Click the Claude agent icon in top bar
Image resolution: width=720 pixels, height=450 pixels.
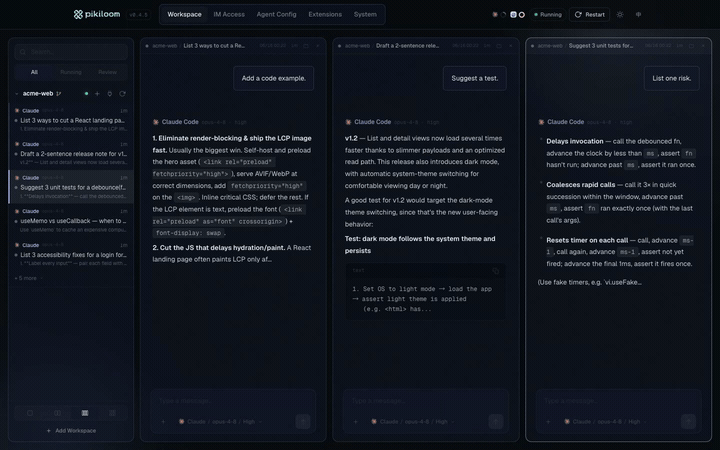click(495, 15)
